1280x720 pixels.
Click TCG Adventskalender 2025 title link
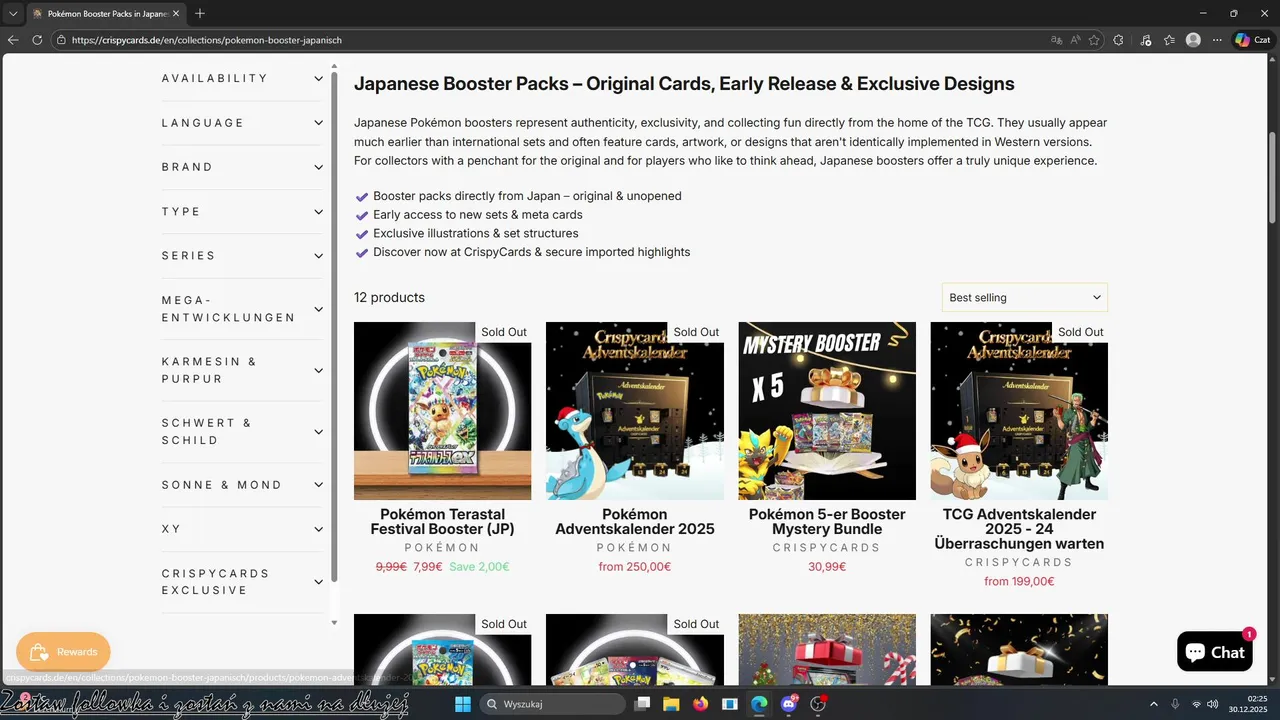click(x=1019, y=529)
